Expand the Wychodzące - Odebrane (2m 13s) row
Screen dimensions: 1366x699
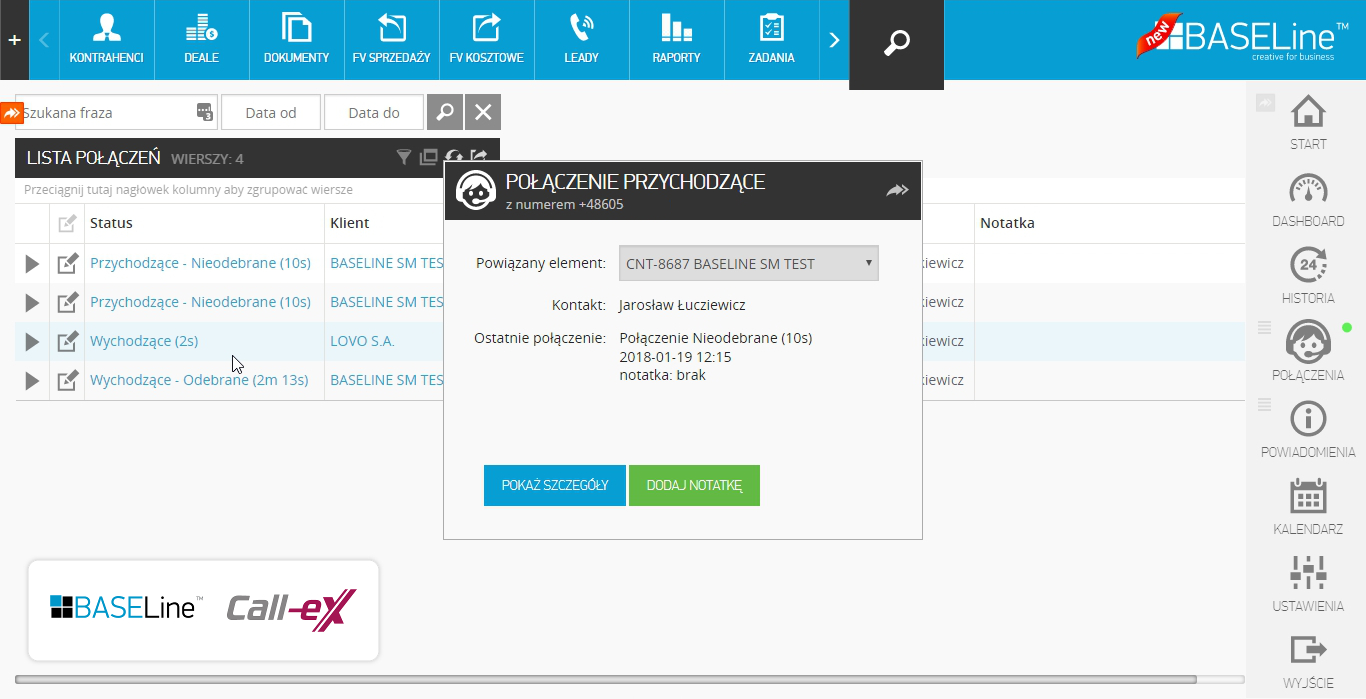tap(32, 381)
